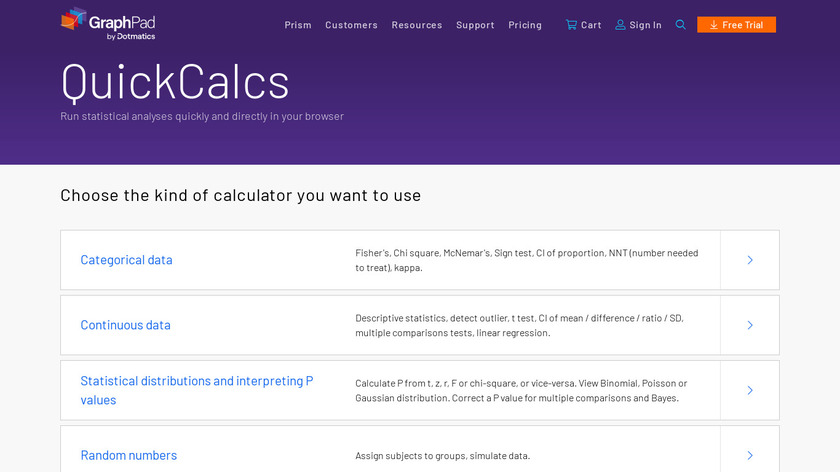The height and width of the screenshot is (472, 840).
Task: Follow the Categorical data link
Action: 126,260
